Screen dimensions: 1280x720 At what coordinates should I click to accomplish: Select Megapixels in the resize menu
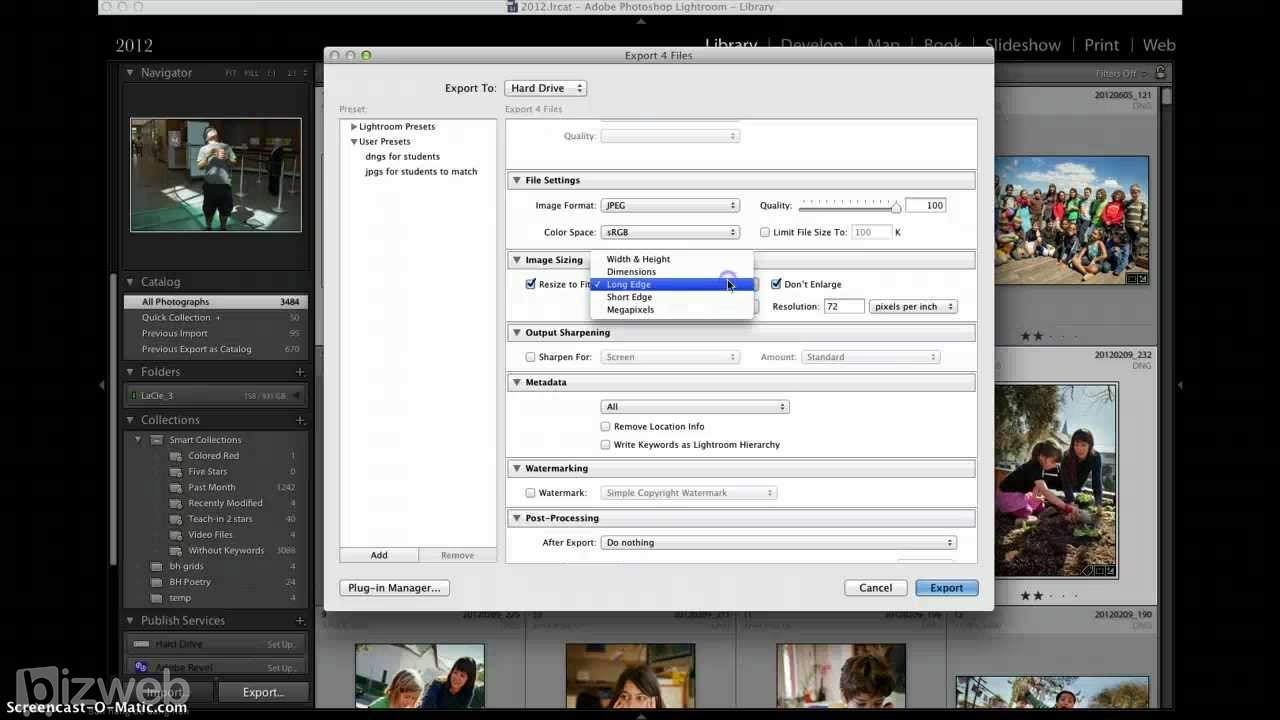(630, 310)
